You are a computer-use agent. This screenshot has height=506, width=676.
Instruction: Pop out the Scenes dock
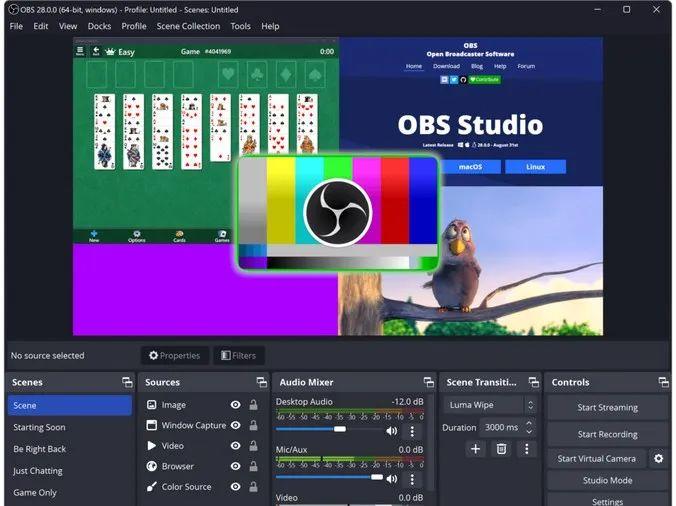pyautogui.click(x=127, y=382)
